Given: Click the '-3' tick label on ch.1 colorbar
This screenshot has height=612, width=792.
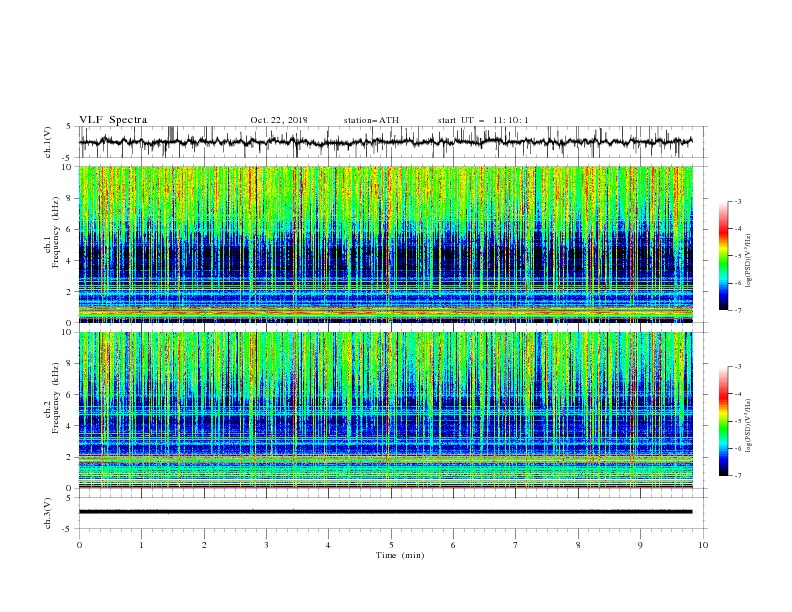Looking at the screenshot, I should (x=738, y=201).
